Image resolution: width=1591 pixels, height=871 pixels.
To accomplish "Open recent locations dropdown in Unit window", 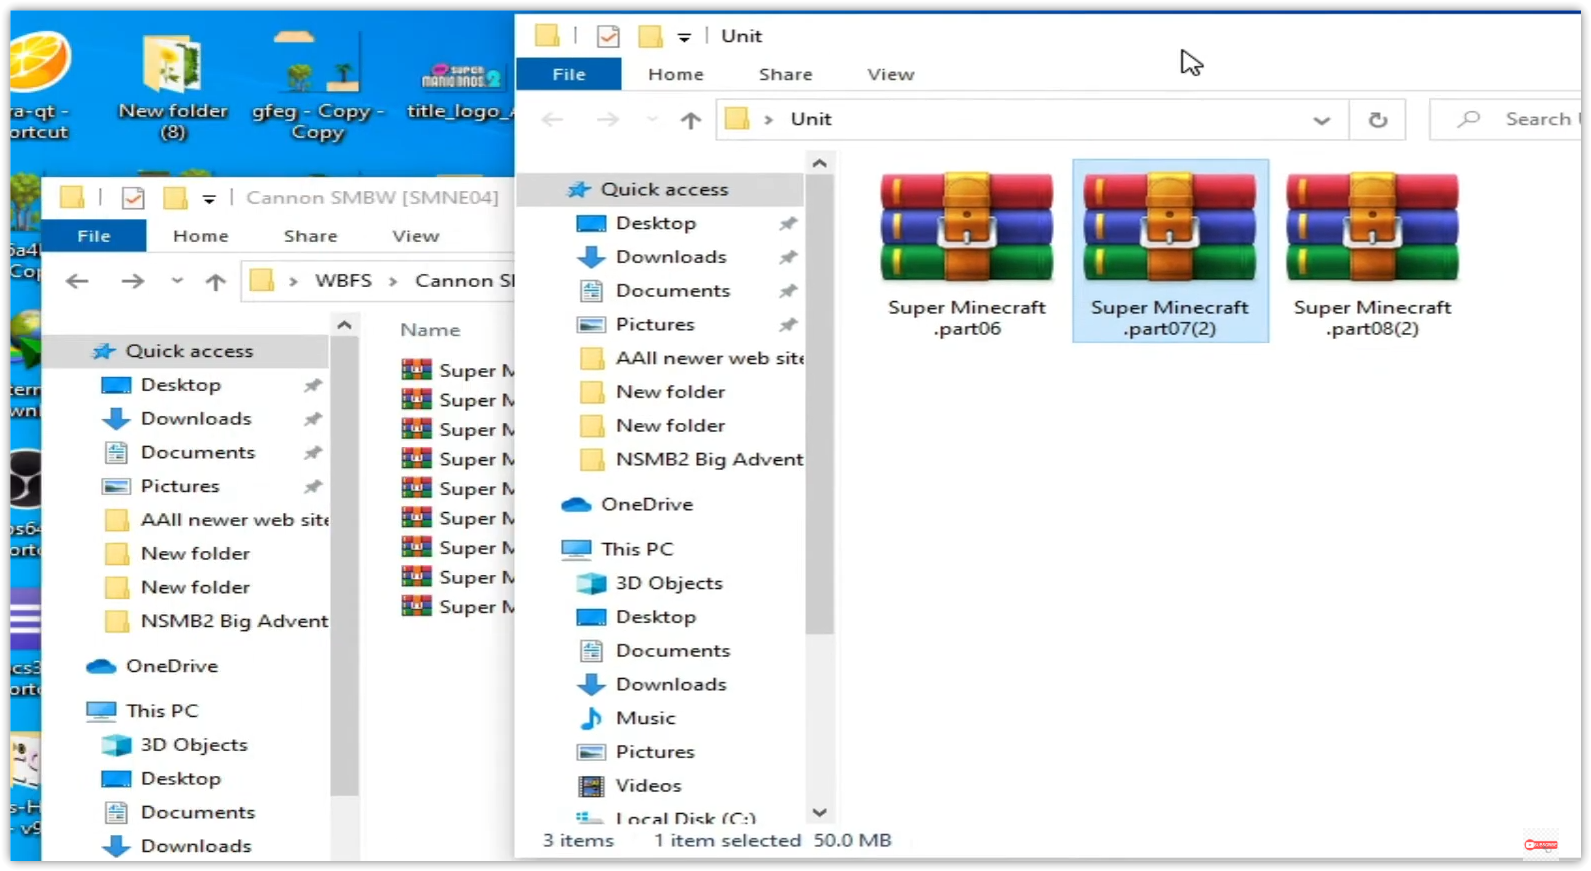I will (652, 120).
